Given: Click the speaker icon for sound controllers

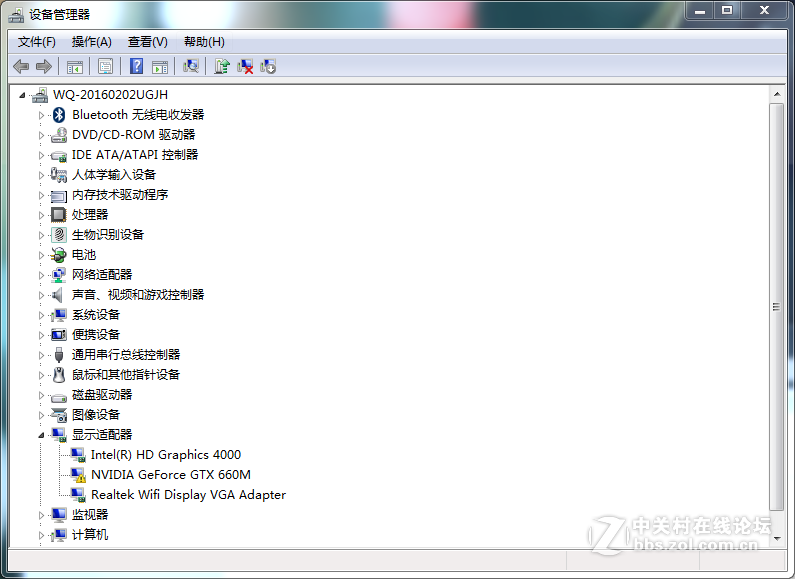Looking at the screenshot, I should [x=59, y=295].
